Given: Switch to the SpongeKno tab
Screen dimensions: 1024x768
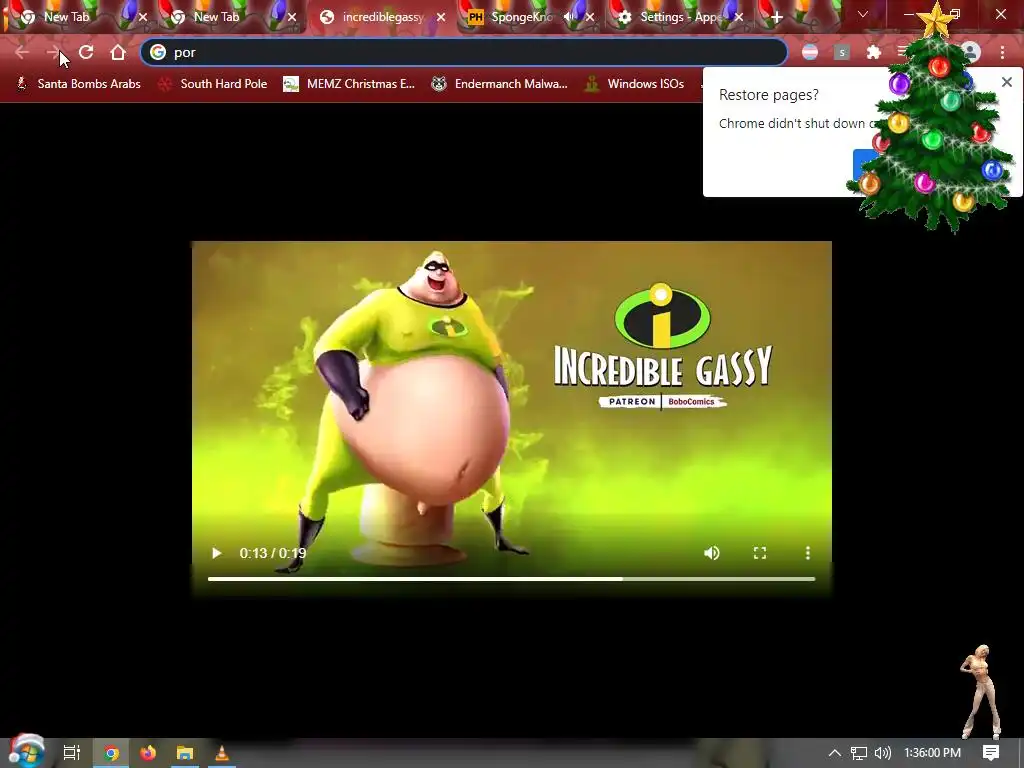Looking at the screenshot, I should pos(529,18).
